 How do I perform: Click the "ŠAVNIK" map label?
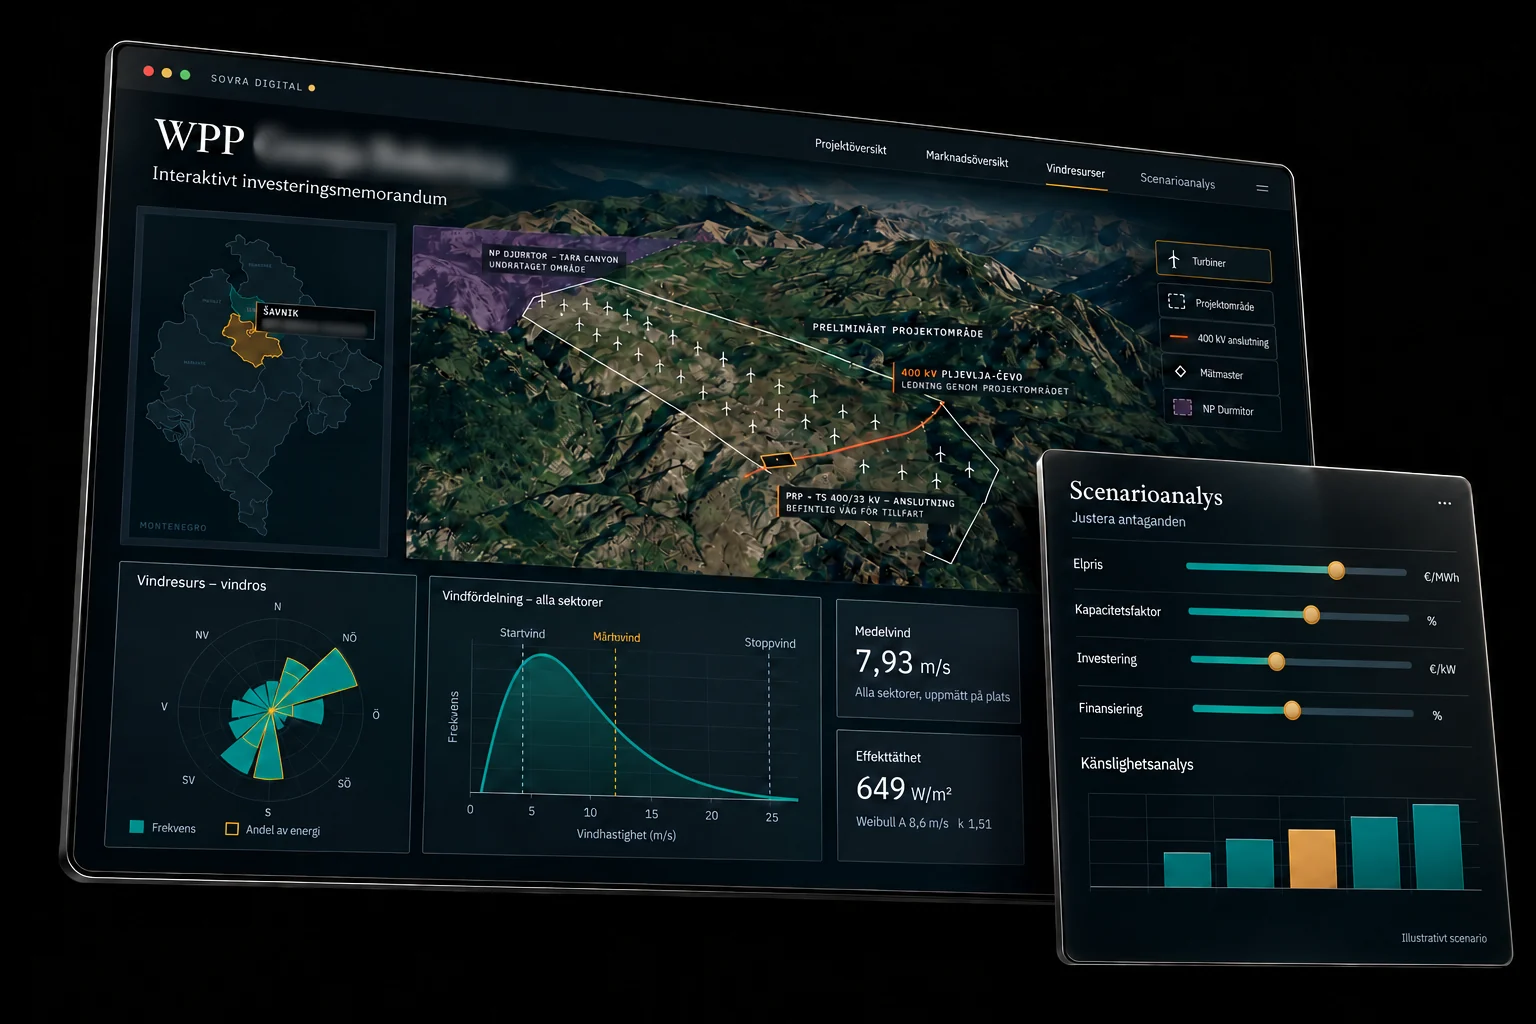point(281,312)
